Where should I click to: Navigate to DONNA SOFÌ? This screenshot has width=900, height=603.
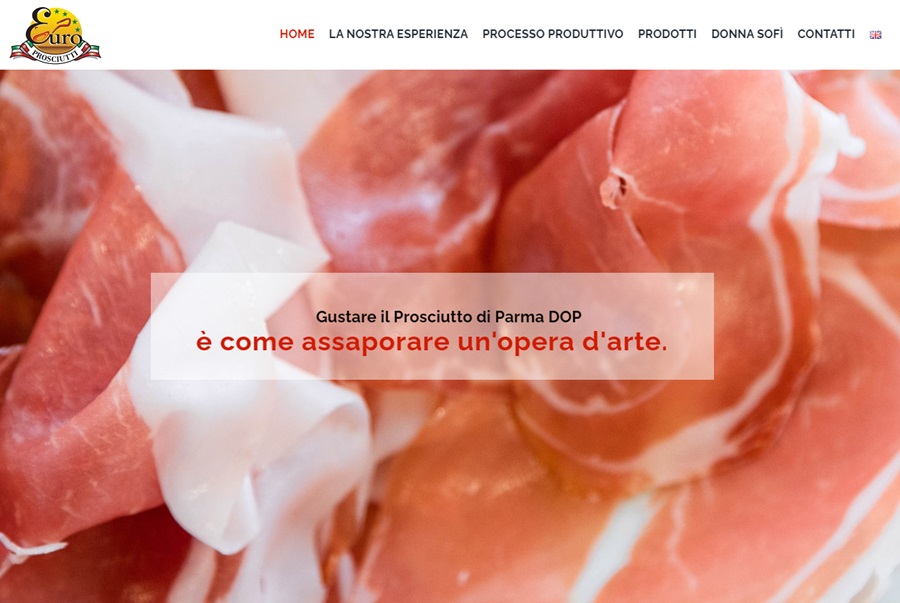(x=747, y=34)
